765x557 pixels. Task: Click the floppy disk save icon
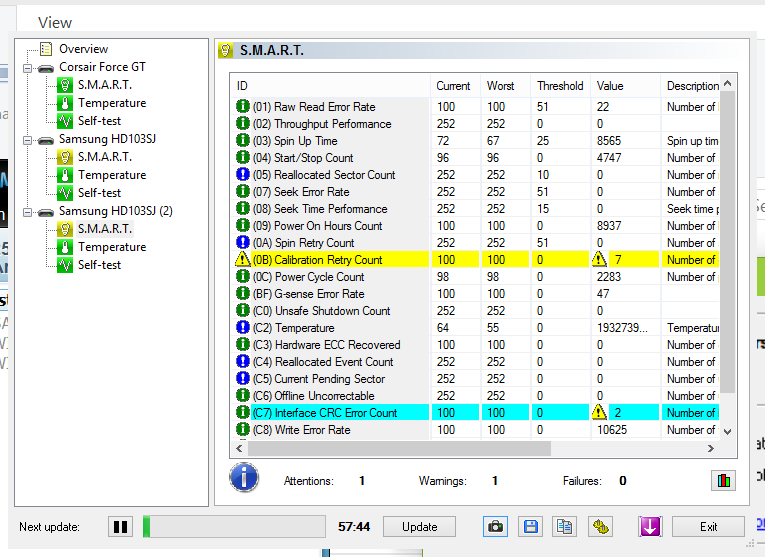click(530, 527)
